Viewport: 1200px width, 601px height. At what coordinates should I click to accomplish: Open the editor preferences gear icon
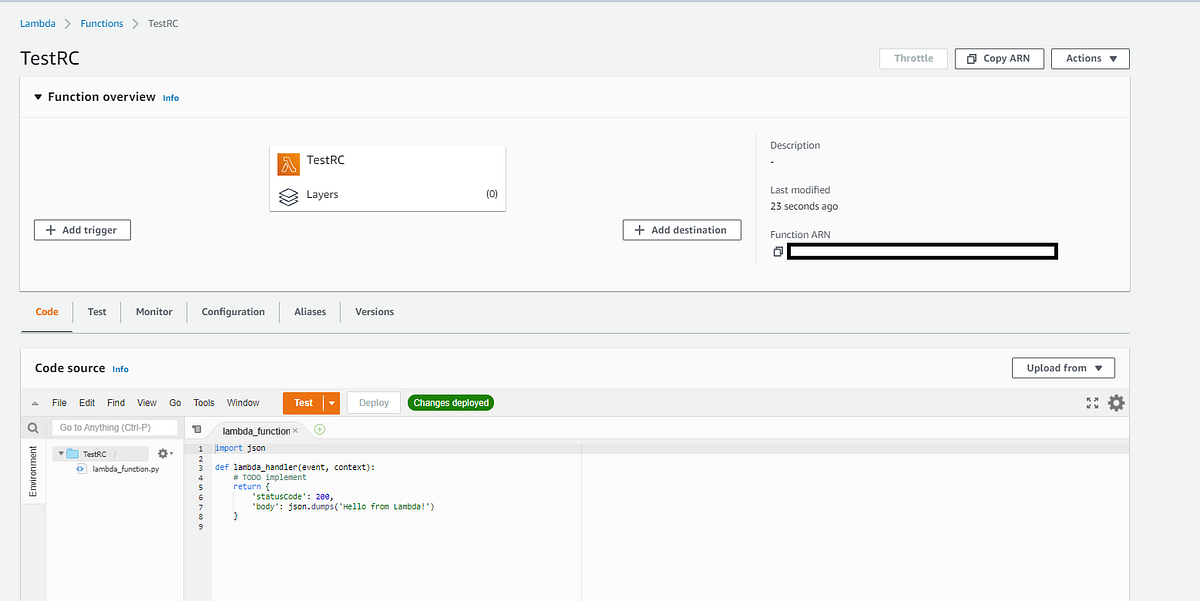[1116, 403]
